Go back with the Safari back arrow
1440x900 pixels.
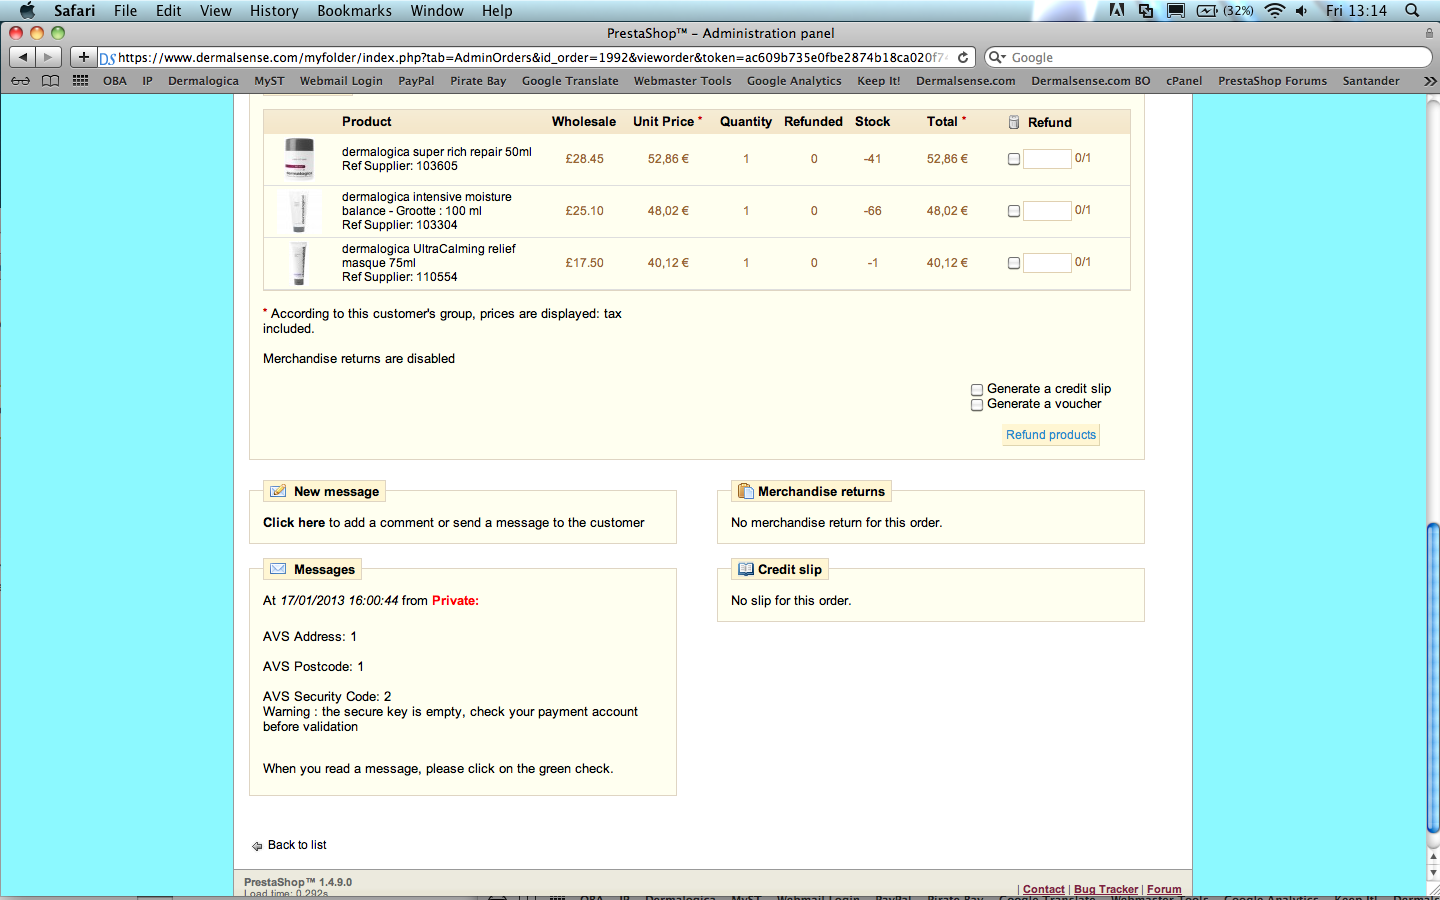point(23,57)
